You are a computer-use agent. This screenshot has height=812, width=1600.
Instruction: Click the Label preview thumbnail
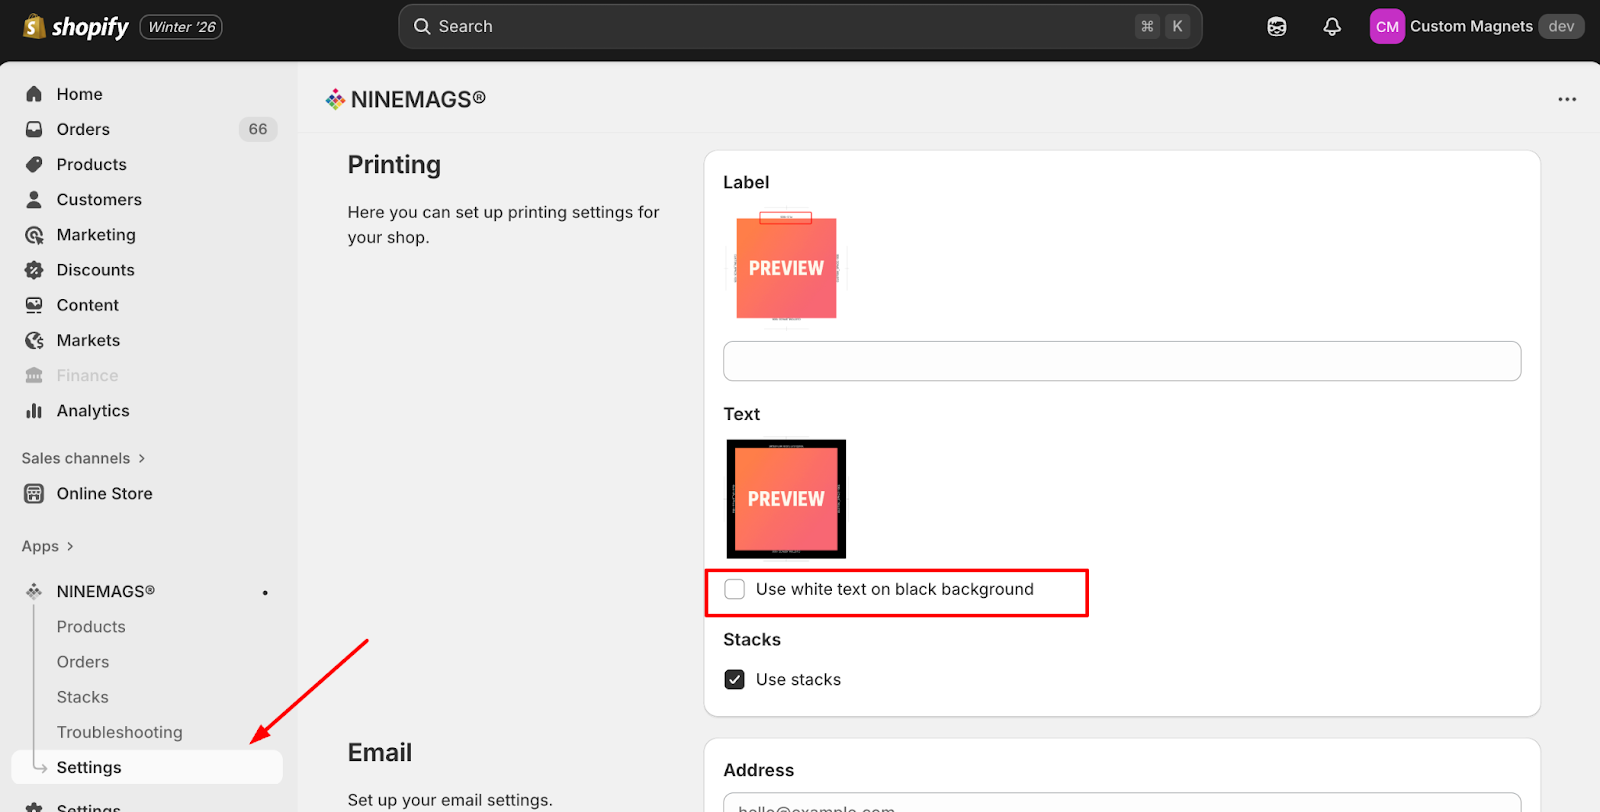786,267
